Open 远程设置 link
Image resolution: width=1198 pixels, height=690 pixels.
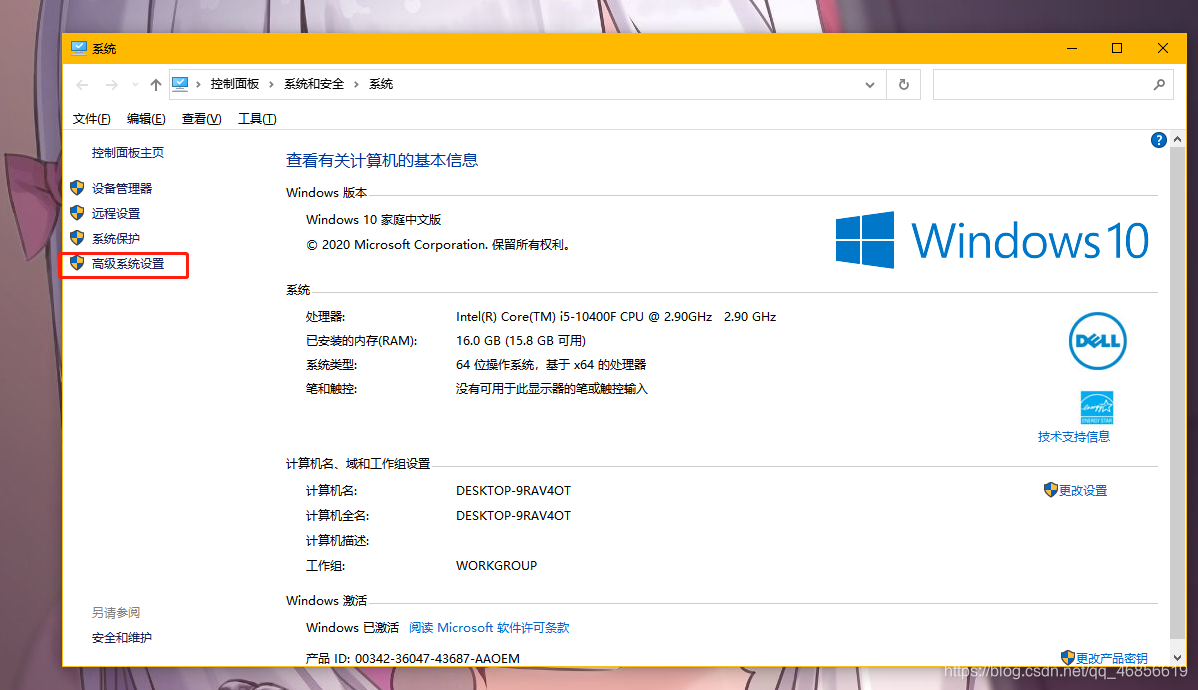[116, 213]
